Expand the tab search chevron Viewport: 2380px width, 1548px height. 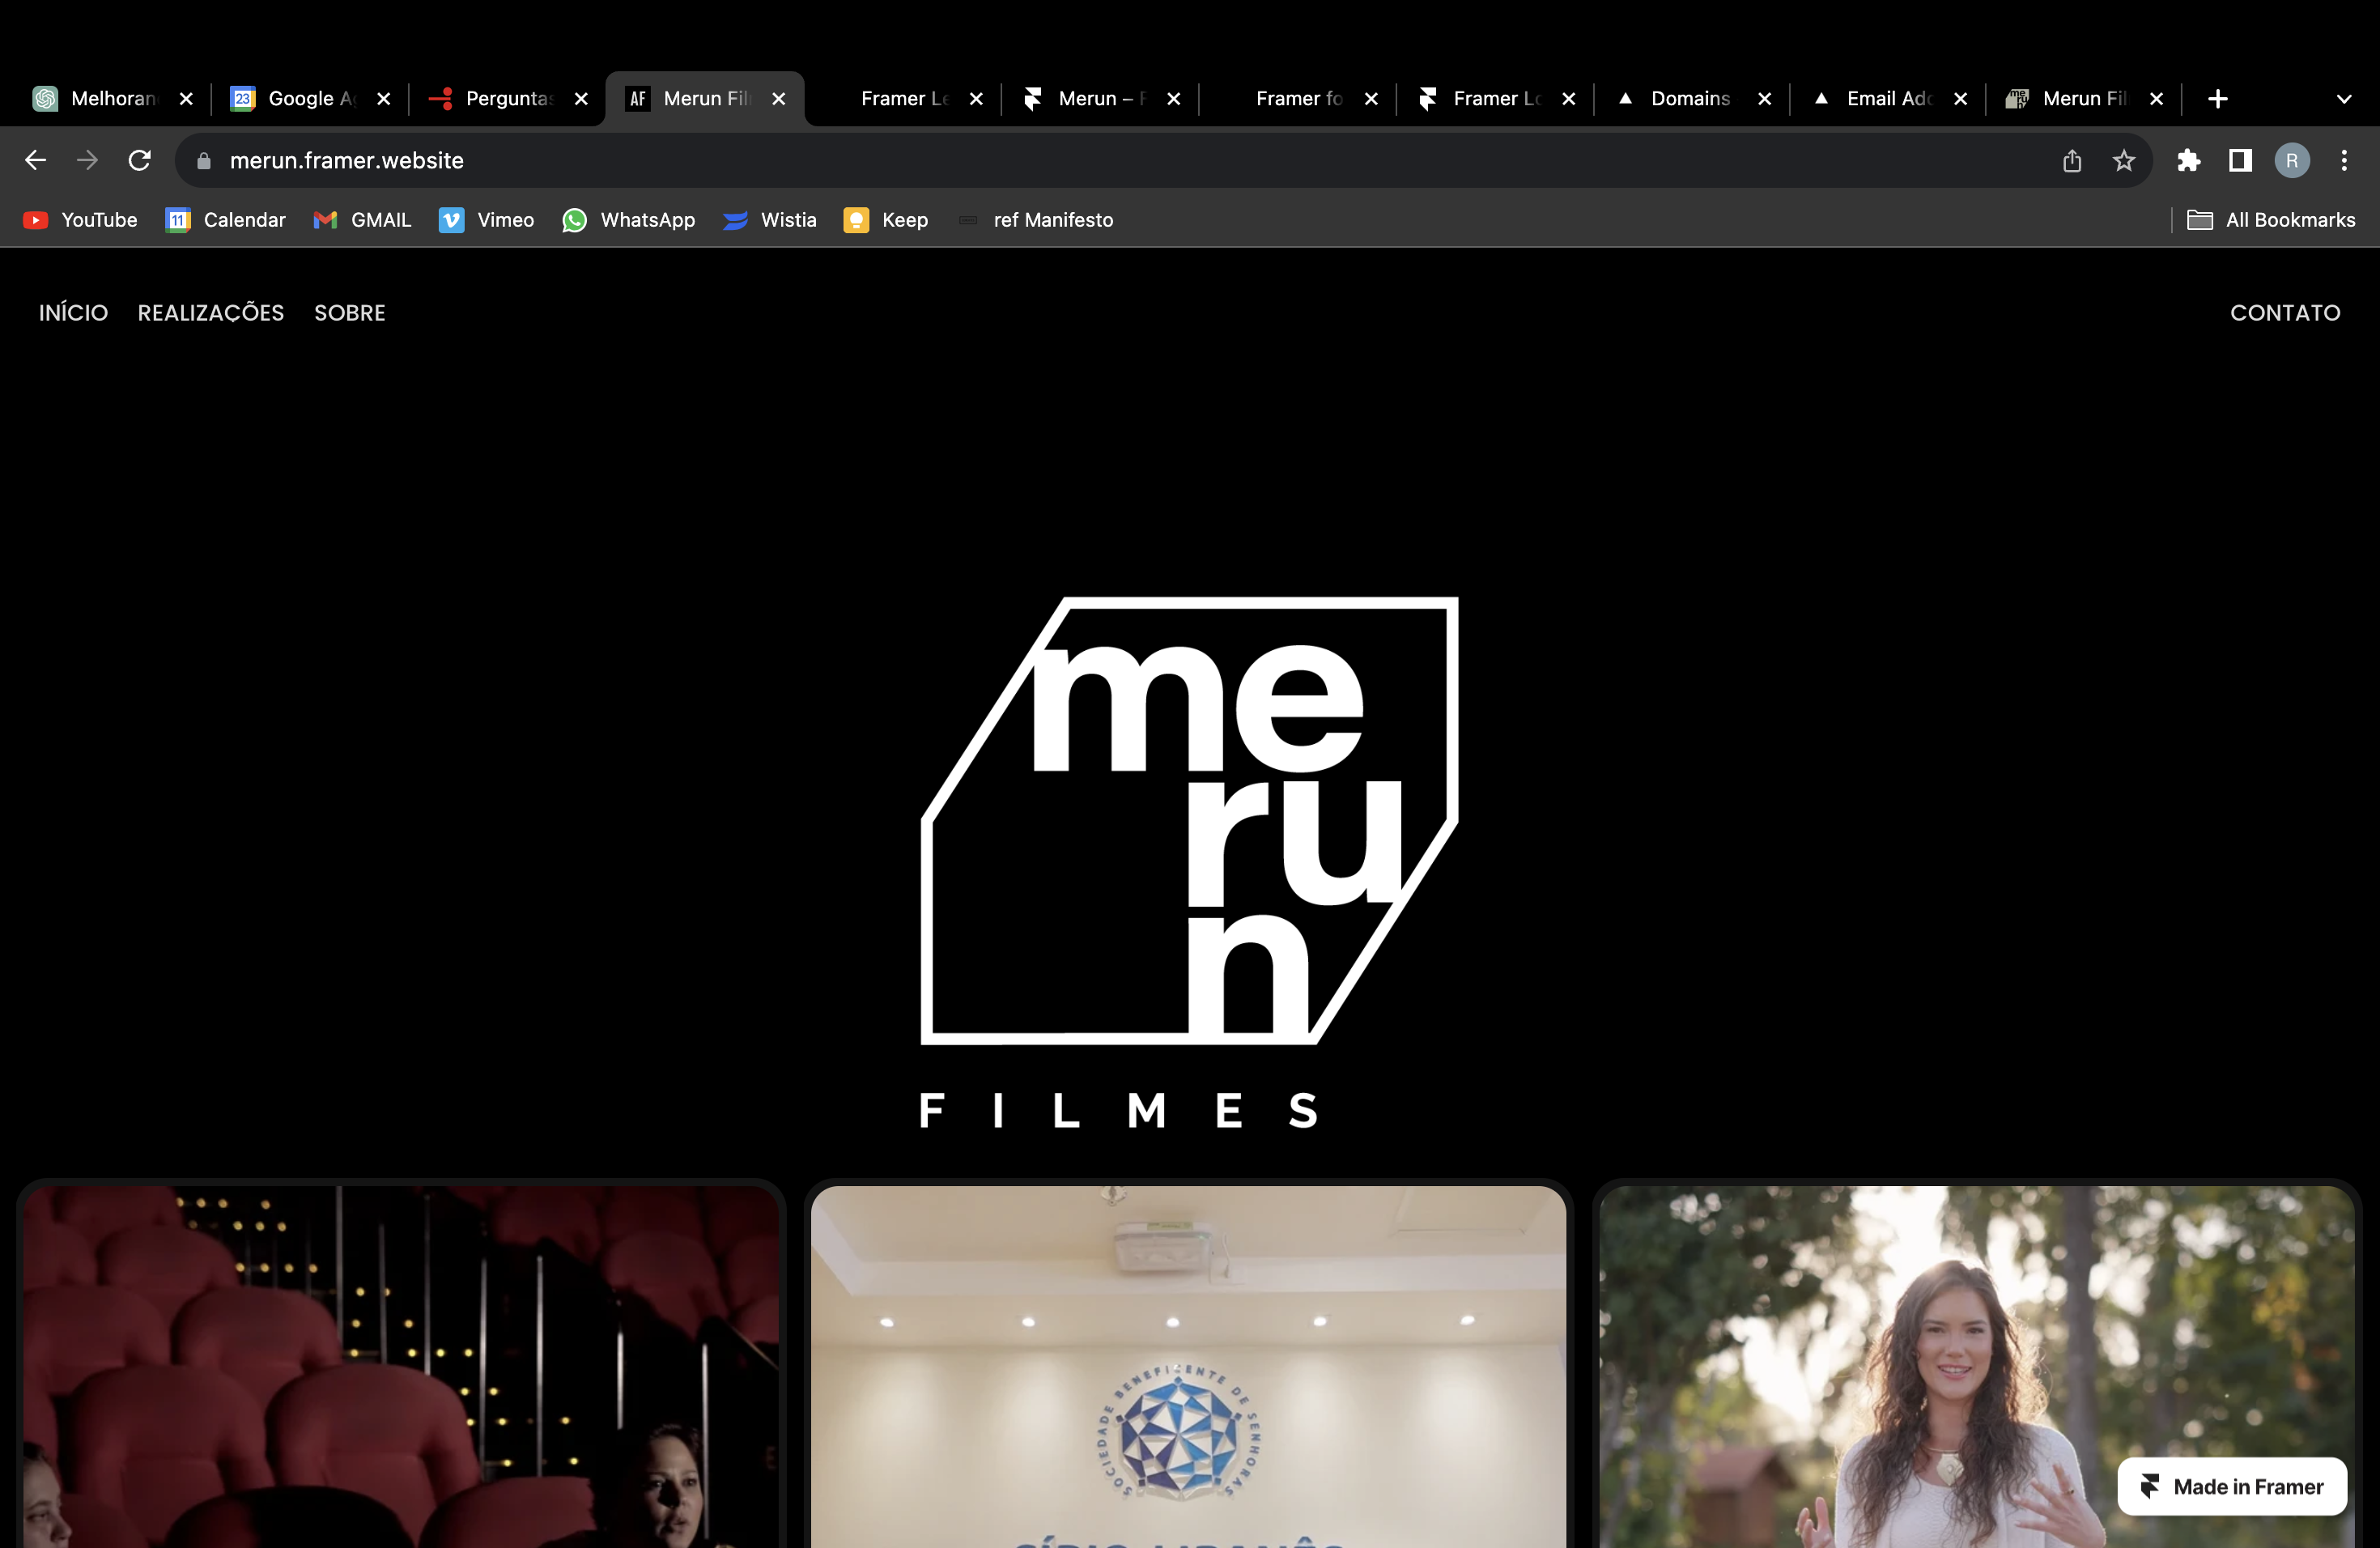[2344, 99]
